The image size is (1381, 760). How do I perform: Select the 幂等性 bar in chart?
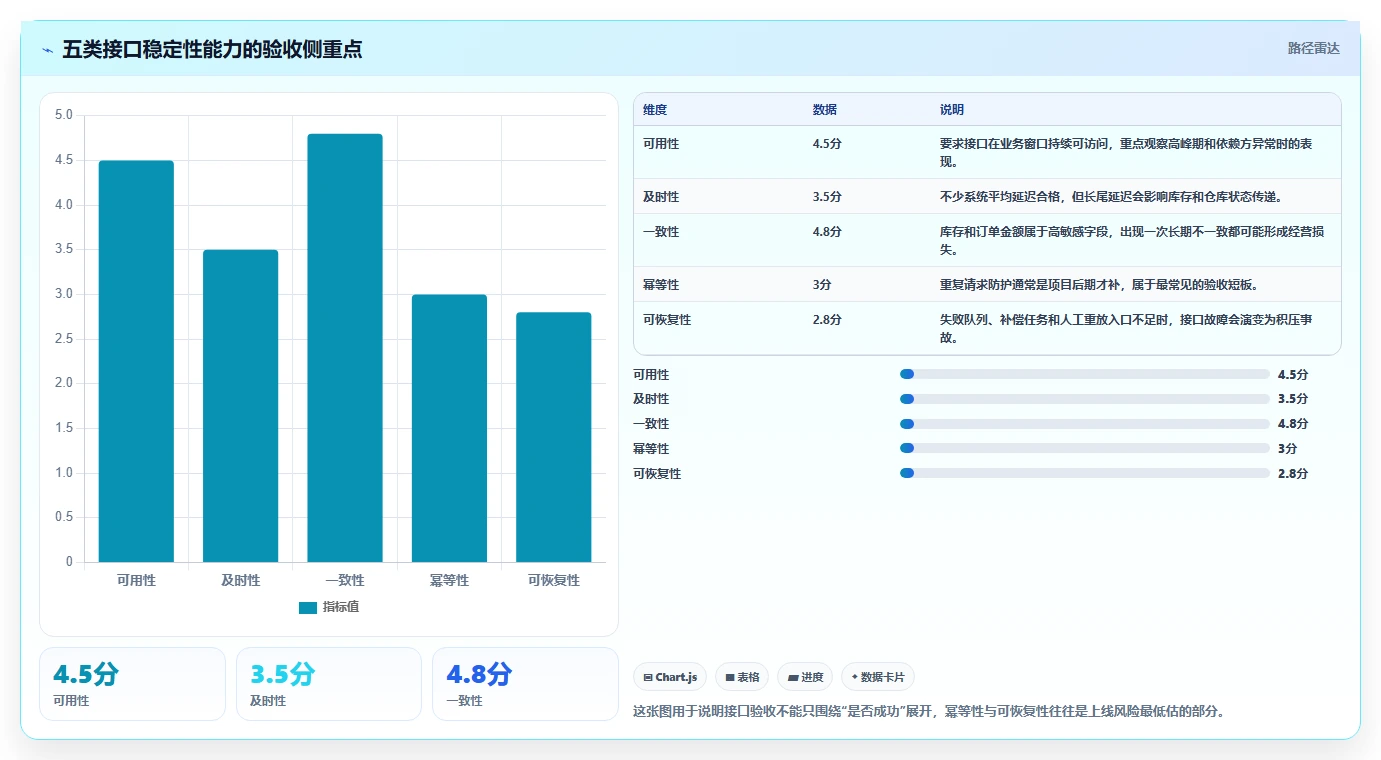pos(449,428)
